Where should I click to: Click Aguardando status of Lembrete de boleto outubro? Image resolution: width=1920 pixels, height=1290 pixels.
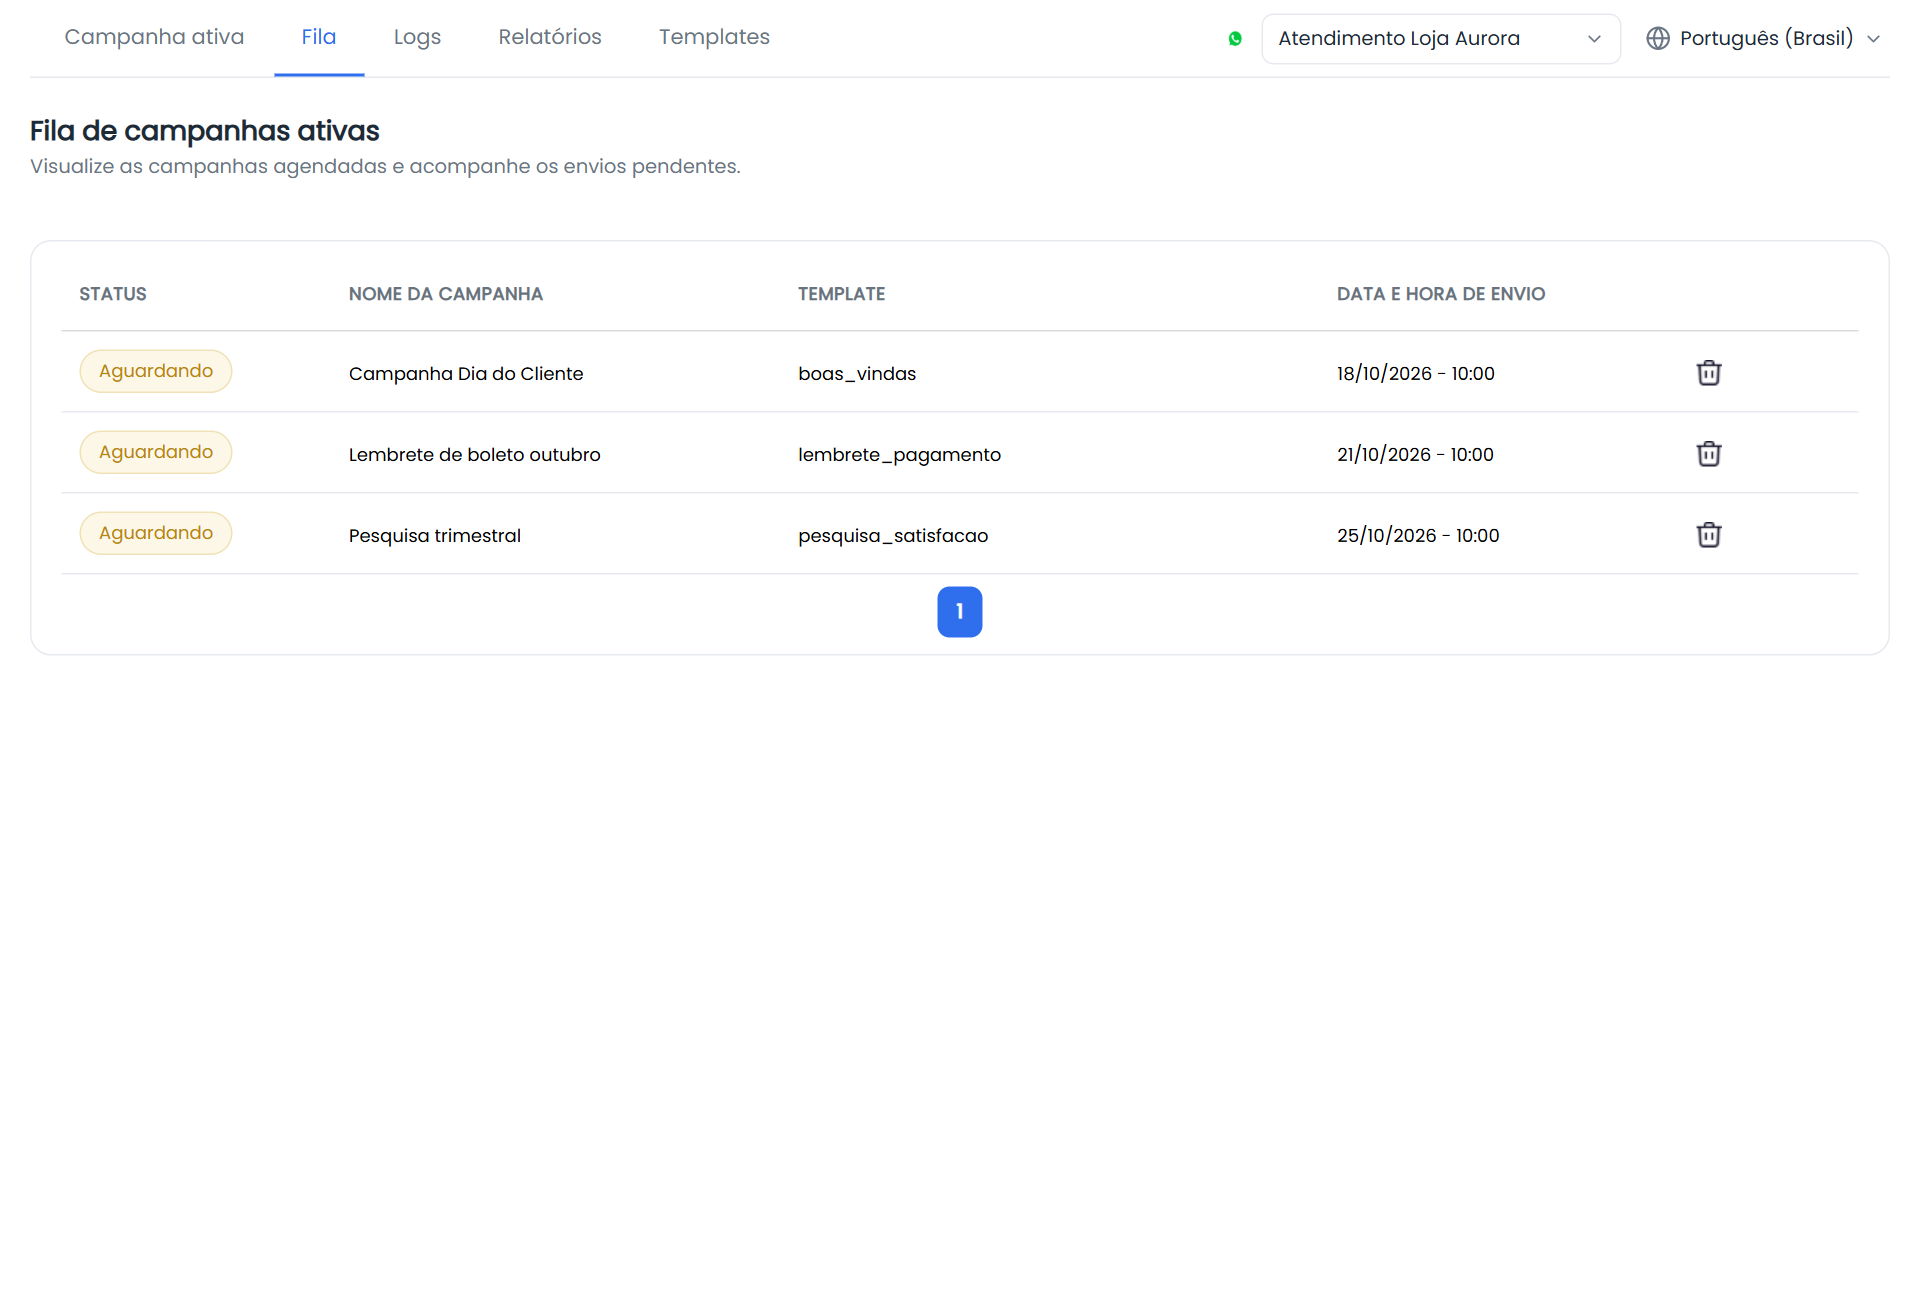point(156,452)
